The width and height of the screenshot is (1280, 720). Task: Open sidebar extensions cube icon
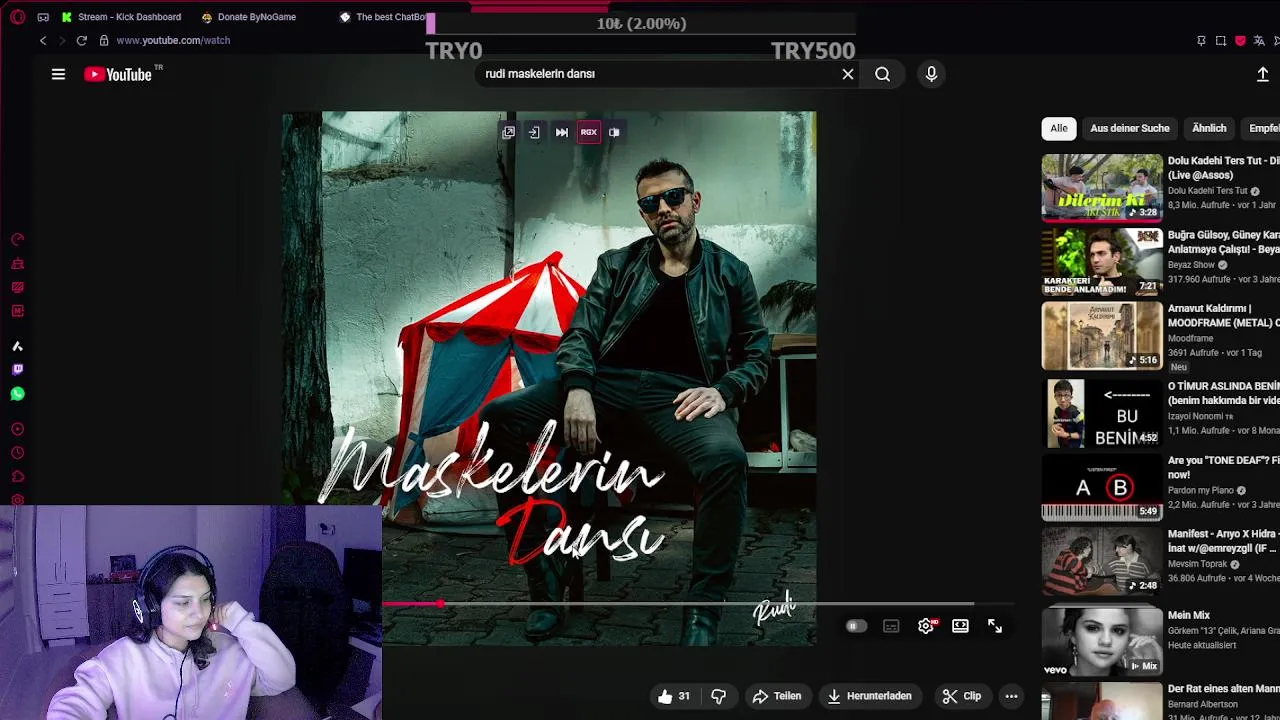point(17,477)
